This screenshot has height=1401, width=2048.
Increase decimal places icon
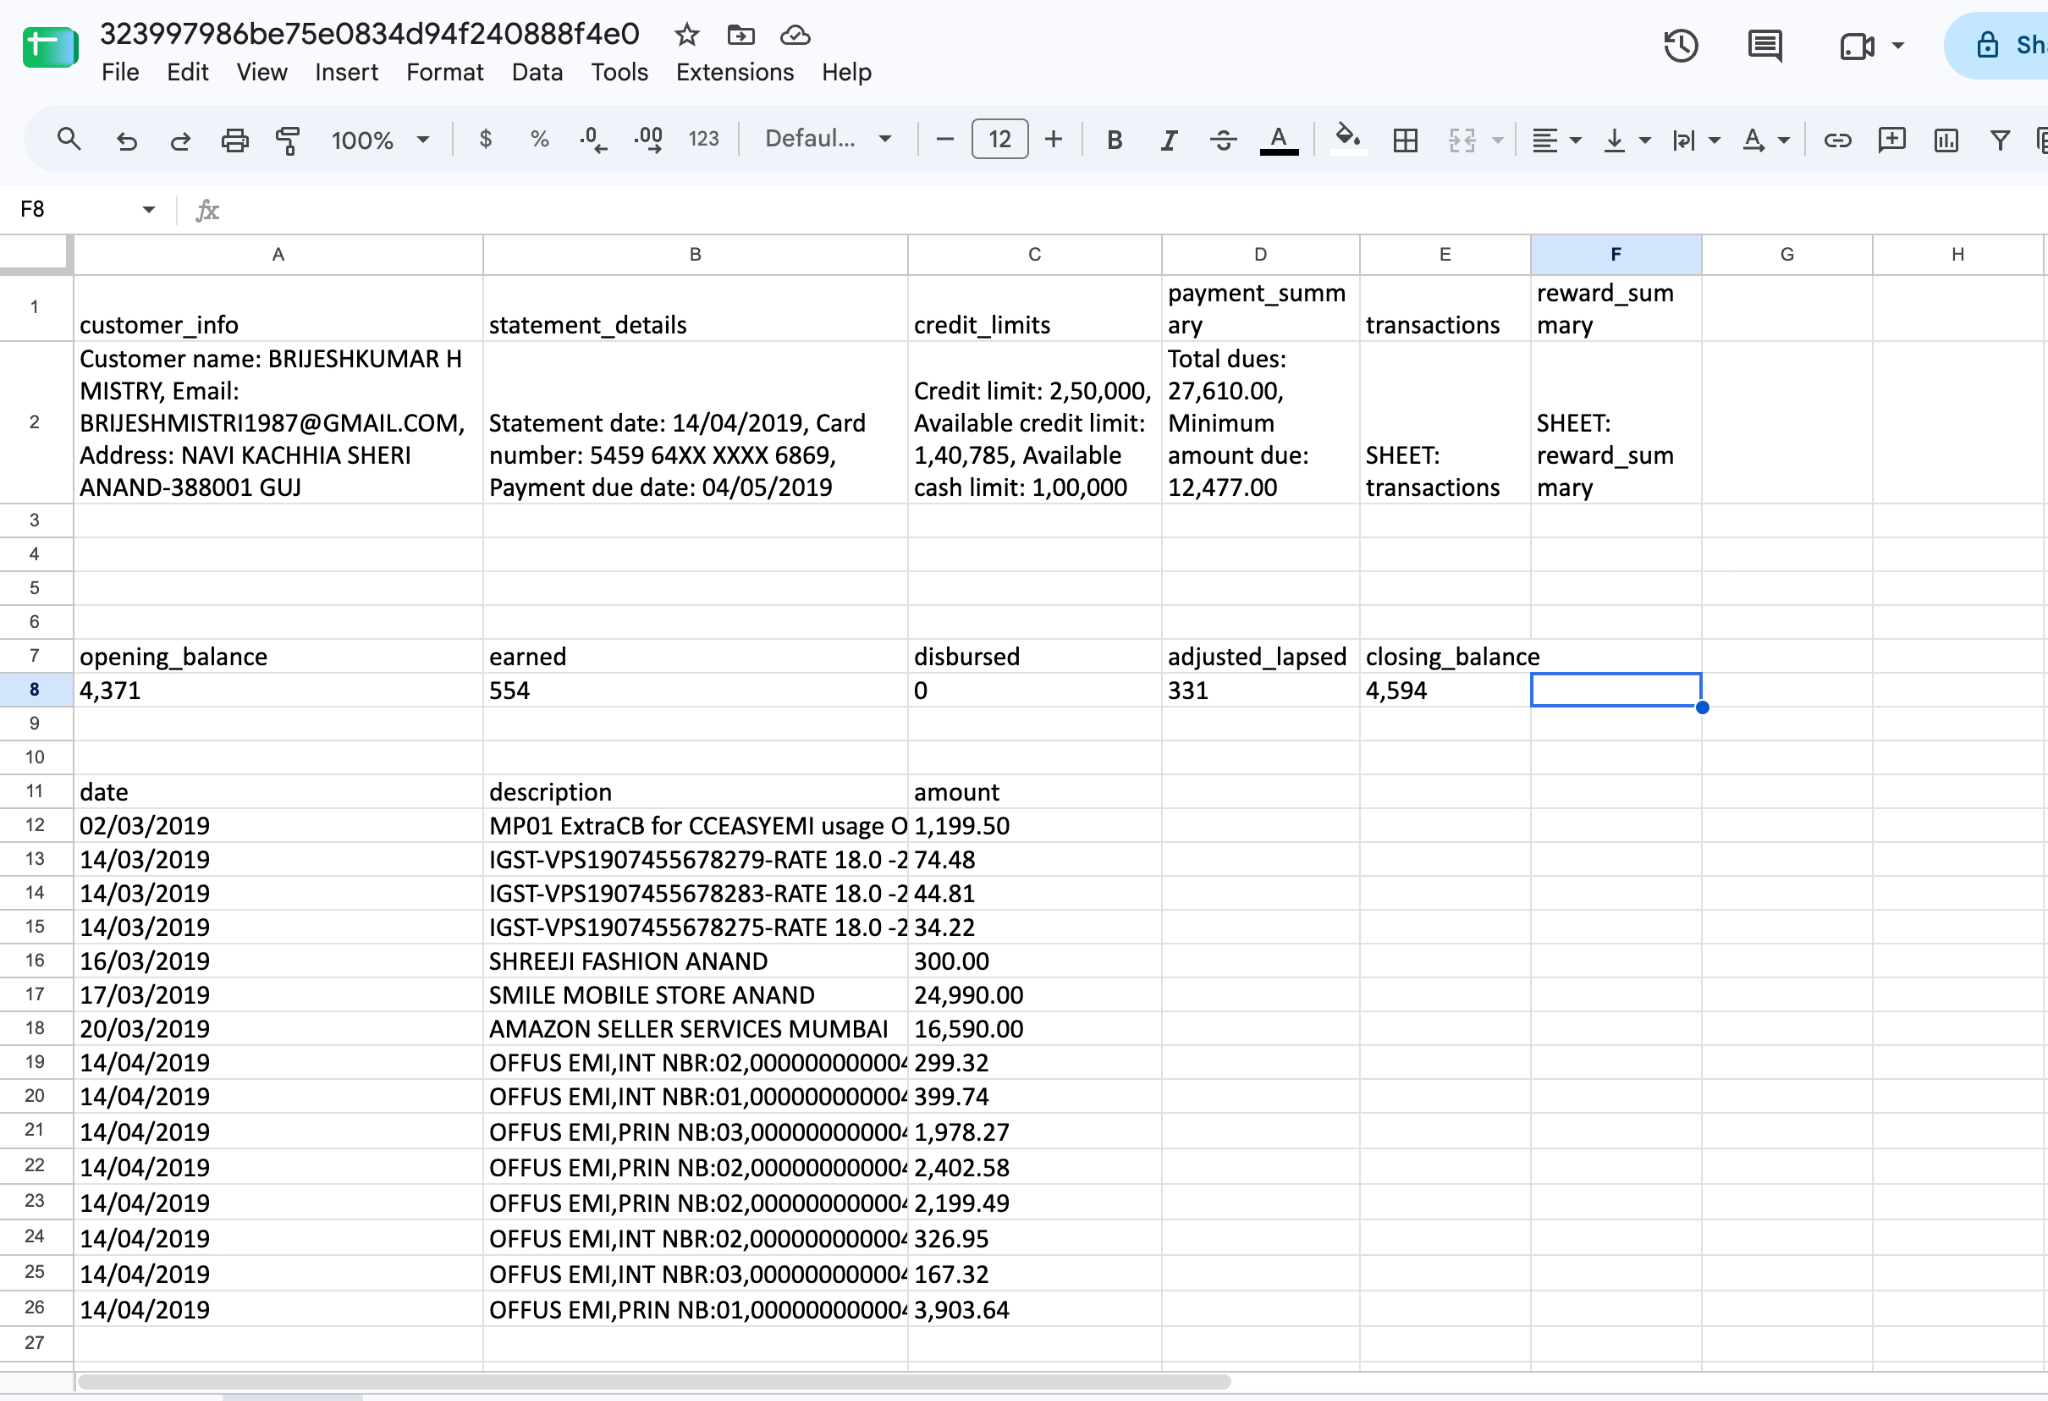pos(648,139)
